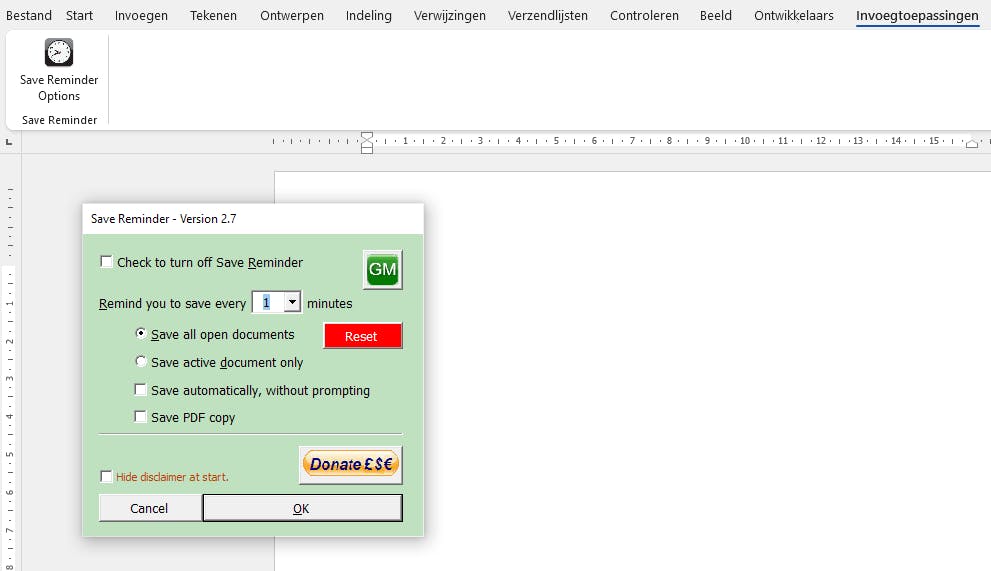Select Save active document only option
The image size is (991, 571).
(141, 362)
